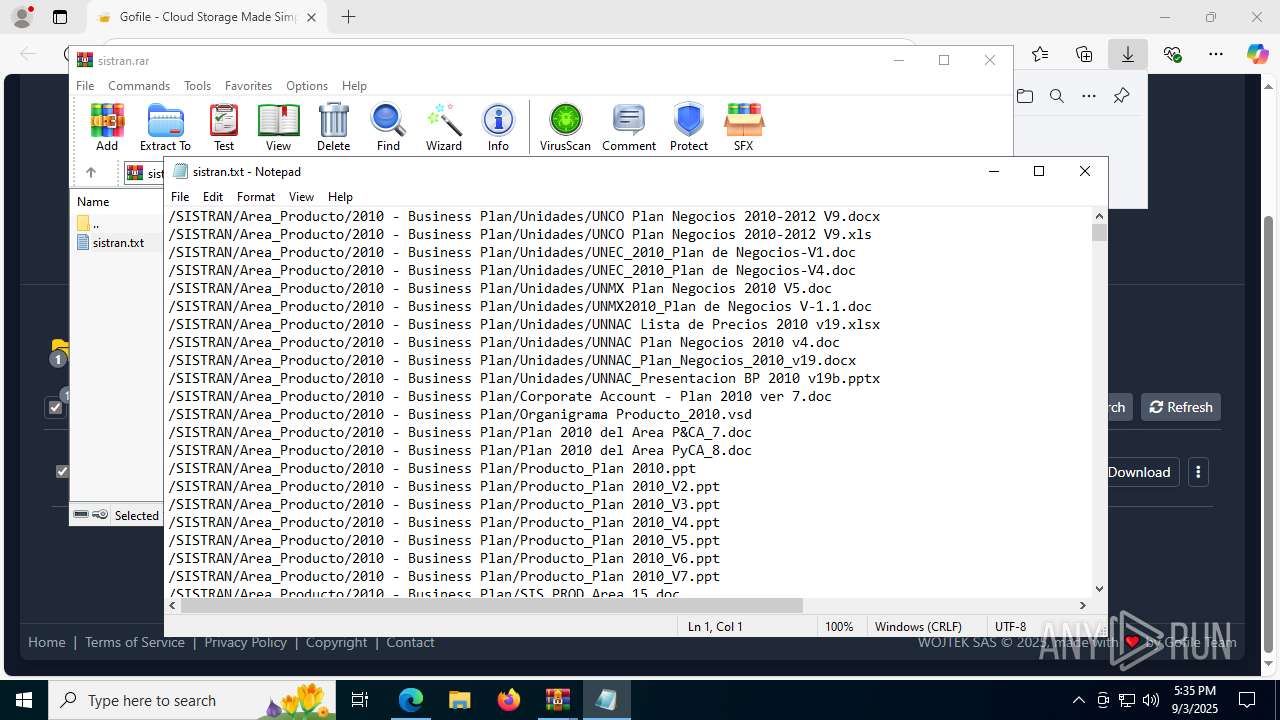Screen dimensions: 1280x720
Task: Open WinRAR Tools menu
Action: pos(197,86)
